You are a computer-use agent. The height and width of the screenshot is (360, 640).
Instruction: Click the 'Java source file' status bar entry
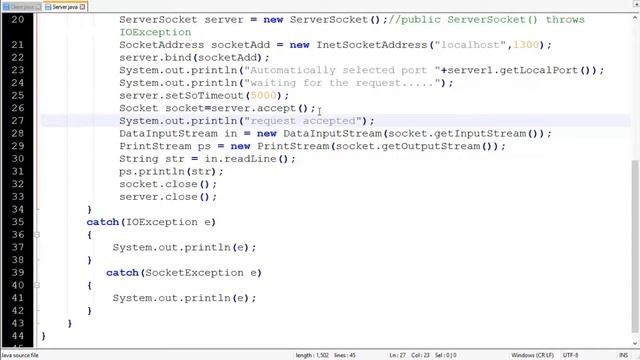click(20, 356)
